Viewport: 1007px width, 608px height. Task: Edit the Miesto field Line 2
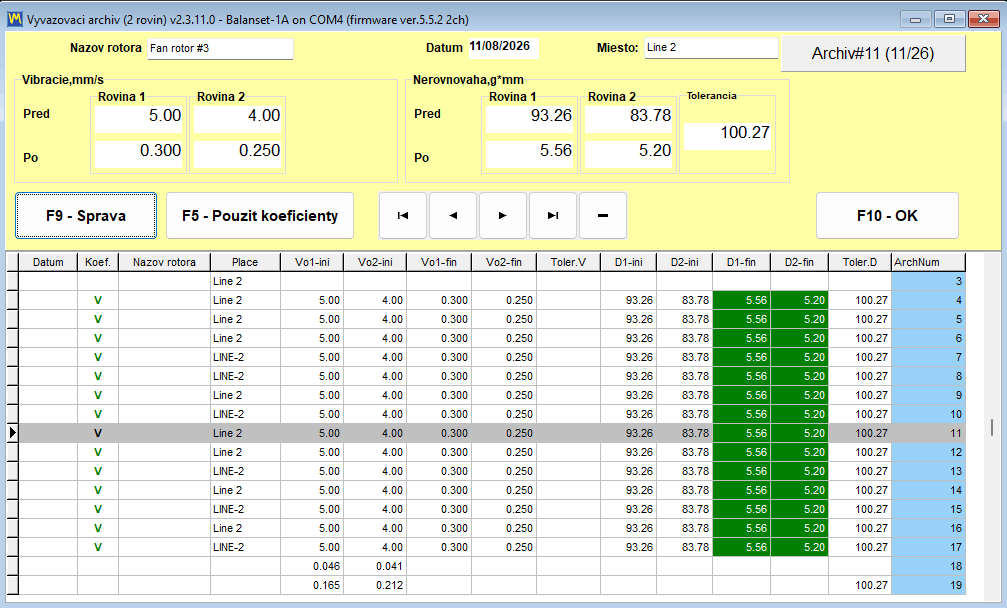711,48
